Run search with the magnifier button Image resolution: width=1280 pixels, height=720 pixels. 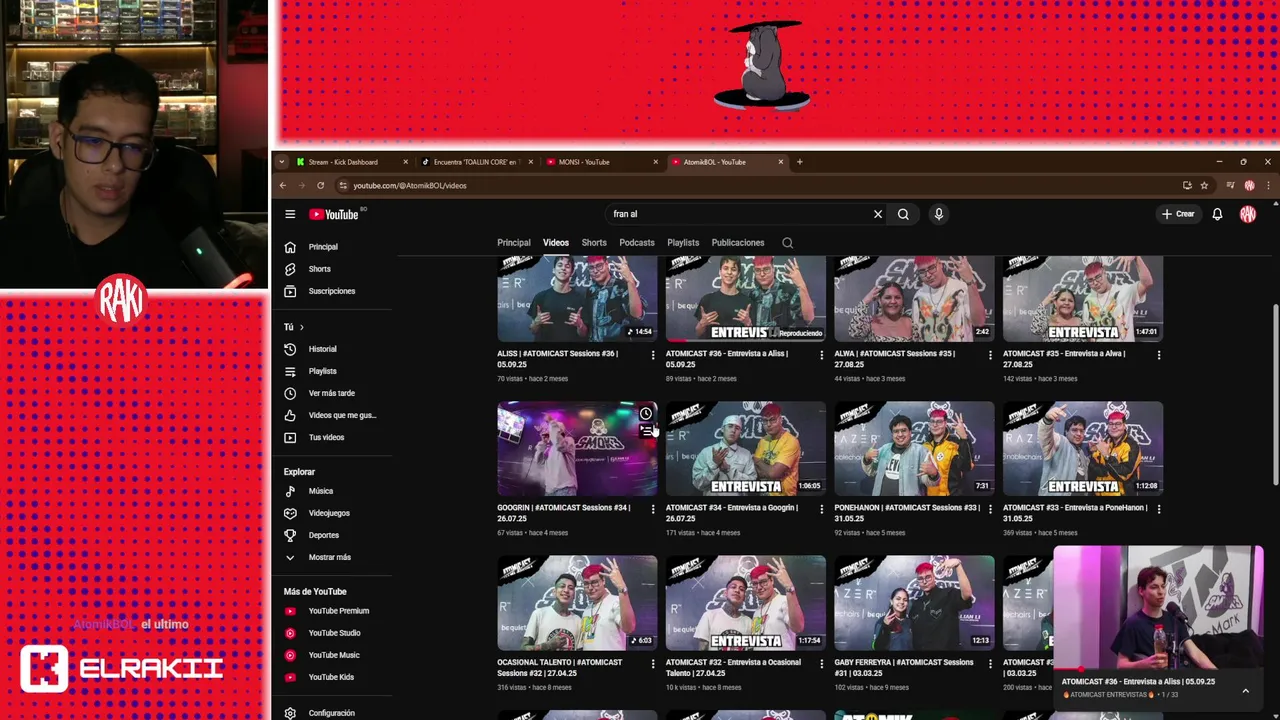[903, 214]
